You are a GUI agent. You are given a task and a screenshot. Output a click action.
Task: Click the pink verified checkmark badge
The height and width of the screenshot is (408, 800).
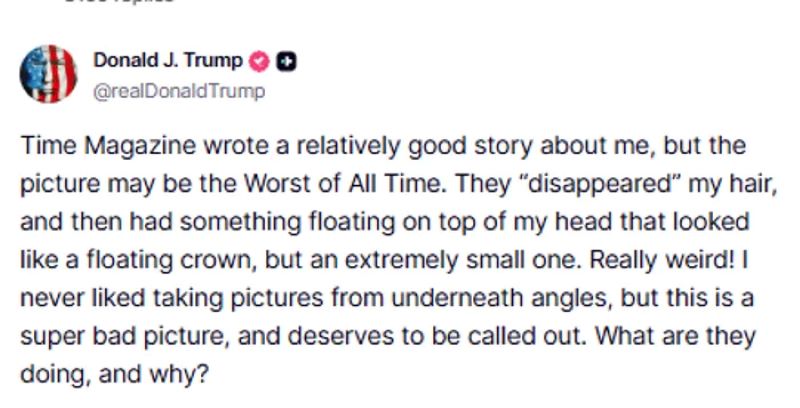click(x=258, y=61)
